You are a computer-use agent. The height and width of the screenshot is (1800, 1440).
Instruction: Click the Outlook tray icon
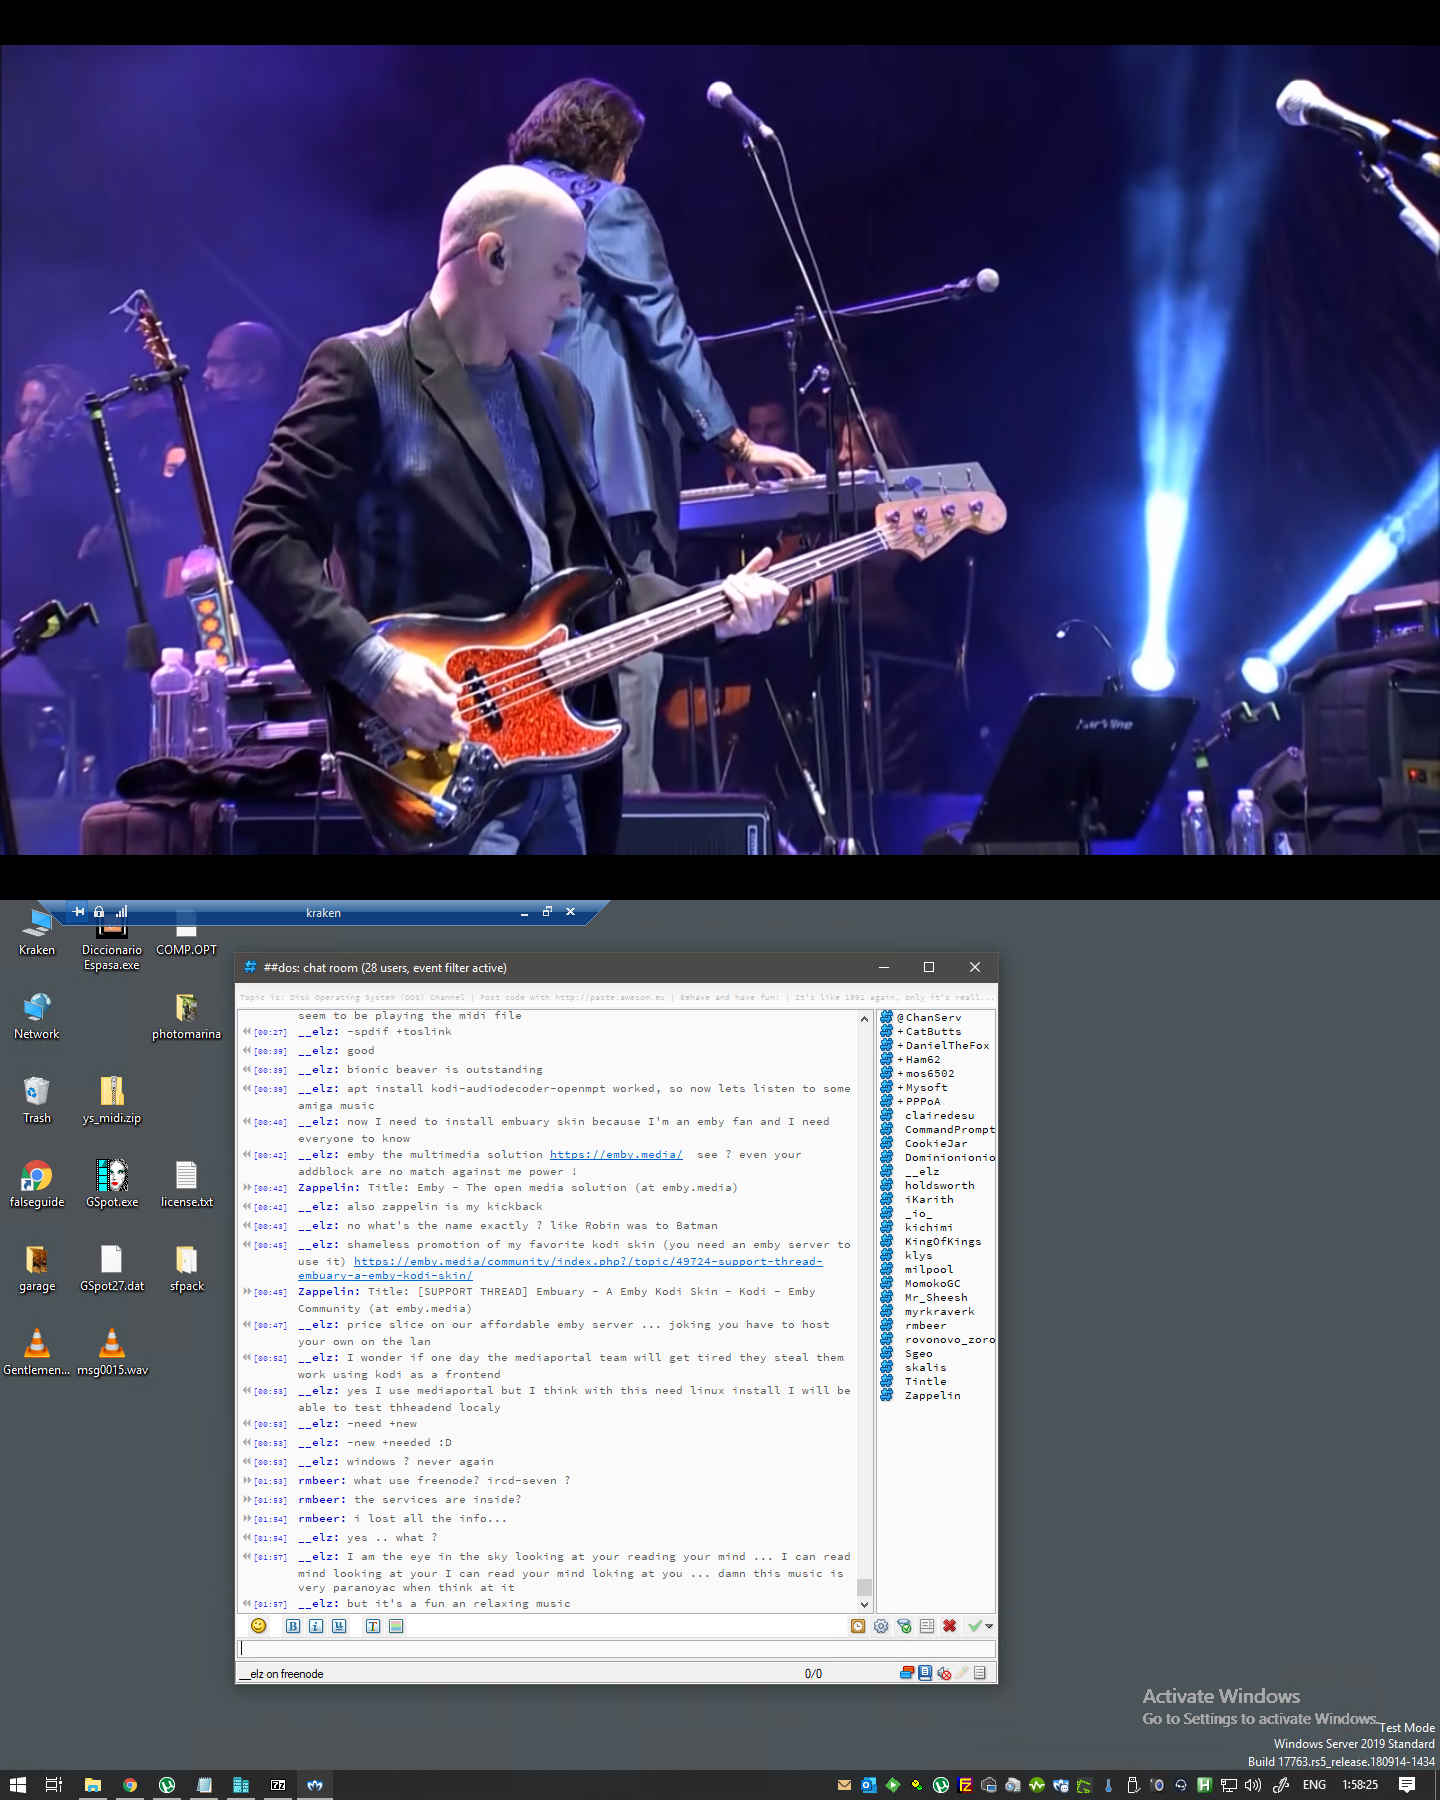[869, 1785]
